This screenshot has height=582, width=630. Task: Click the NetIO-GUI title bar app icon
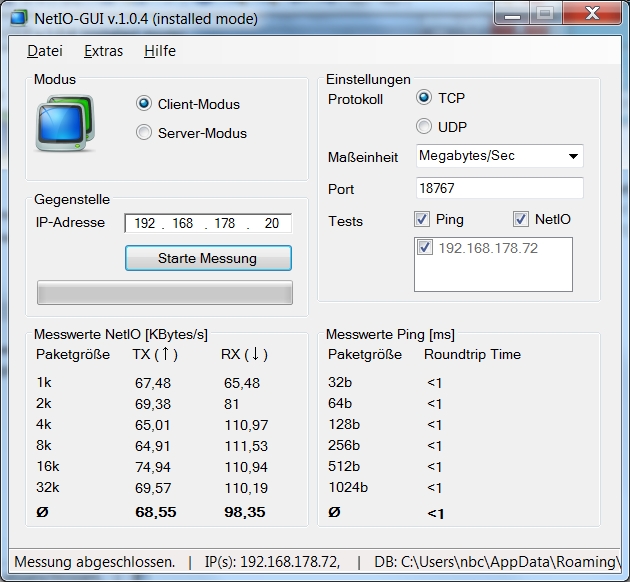point(18,18)
